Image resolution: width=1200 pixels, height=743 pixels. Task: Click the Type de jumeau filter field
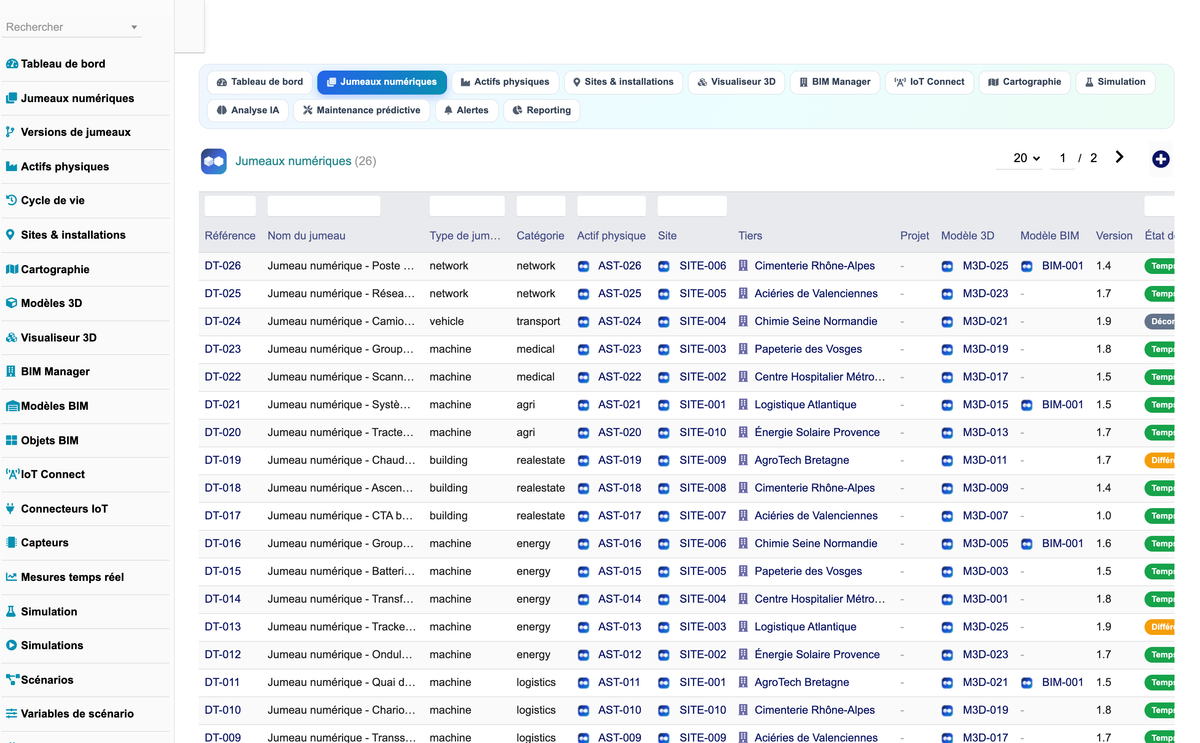pyautogui.click(x=467, y=206)
